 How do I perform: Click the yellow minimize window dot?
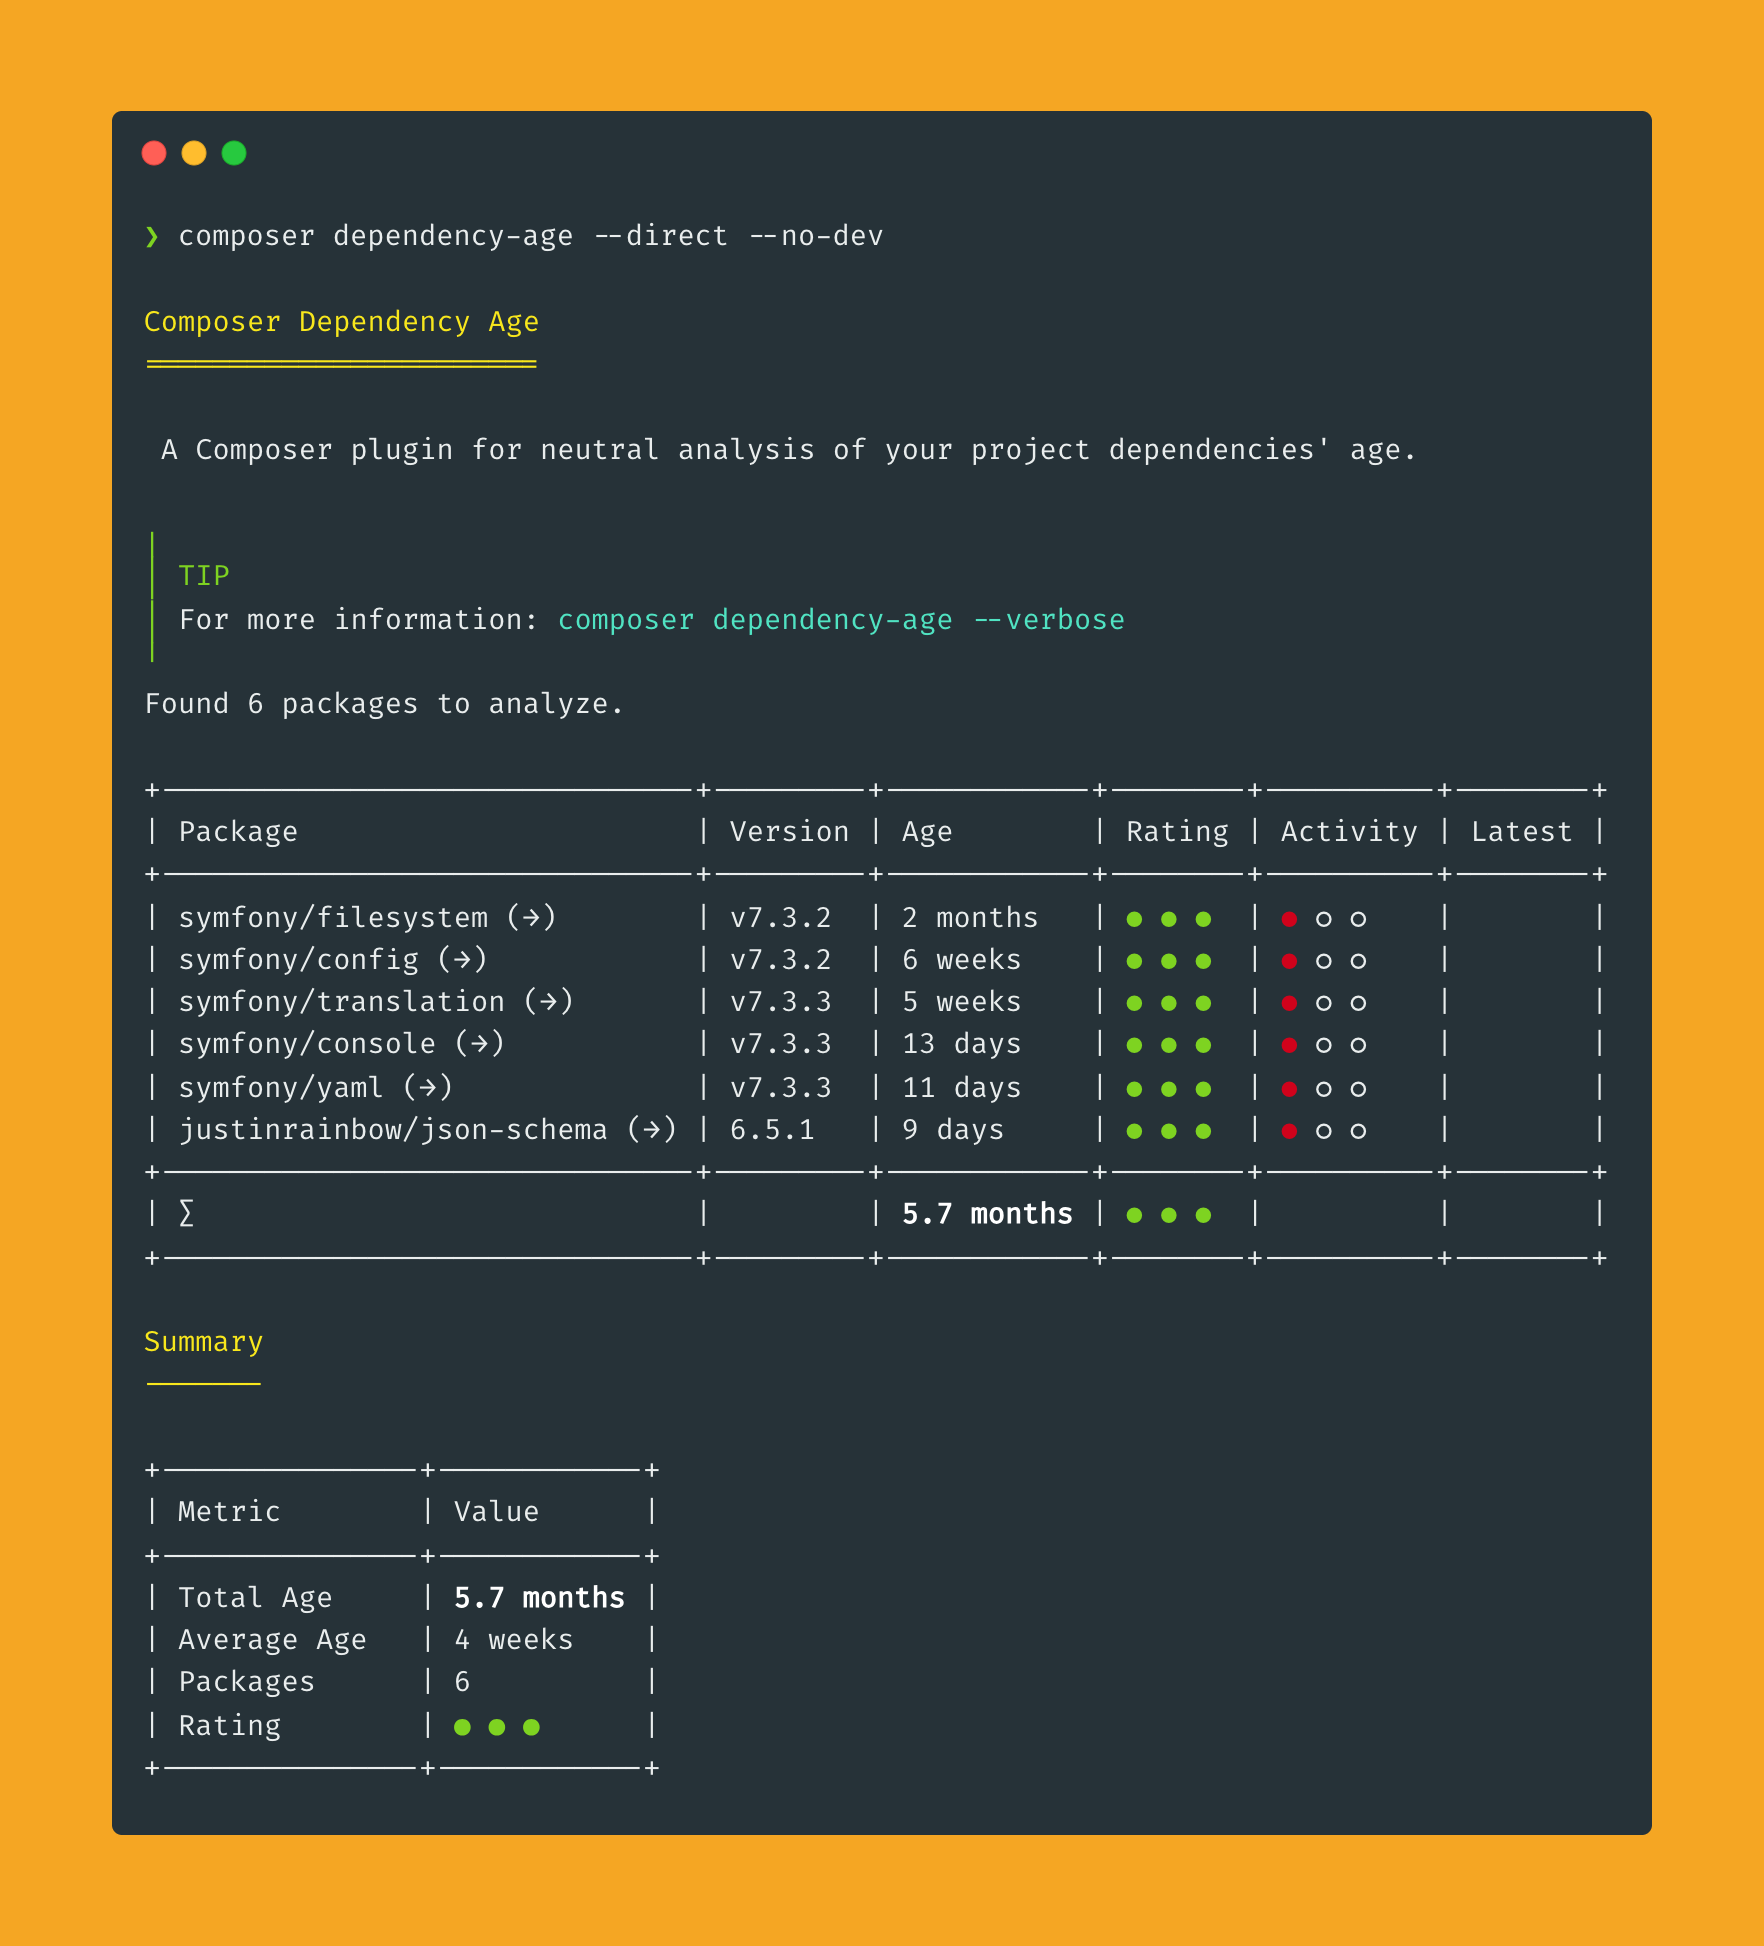click(194, 153)
